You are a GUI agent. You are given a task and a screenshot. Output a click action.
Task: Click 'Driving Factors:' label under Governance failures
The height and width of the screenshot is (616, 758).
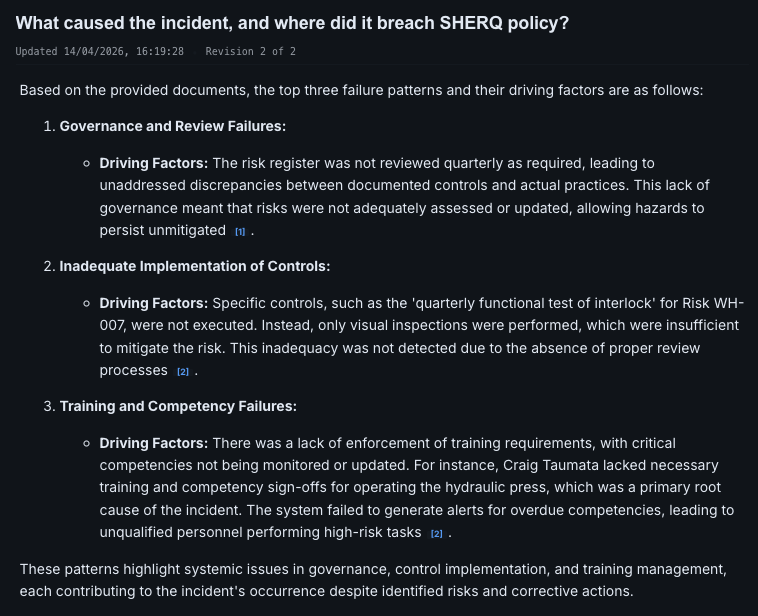[154, 163]
